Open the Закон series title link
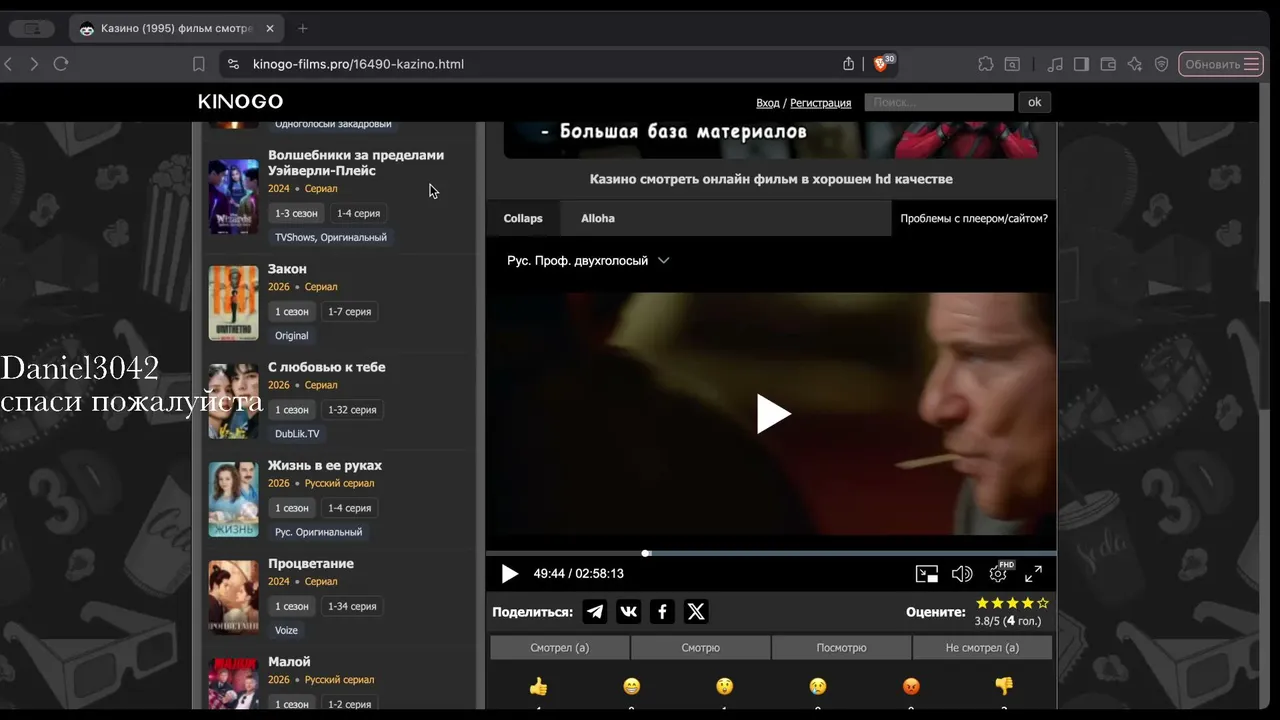This screenshot has width=1280, height=720. 287,269
